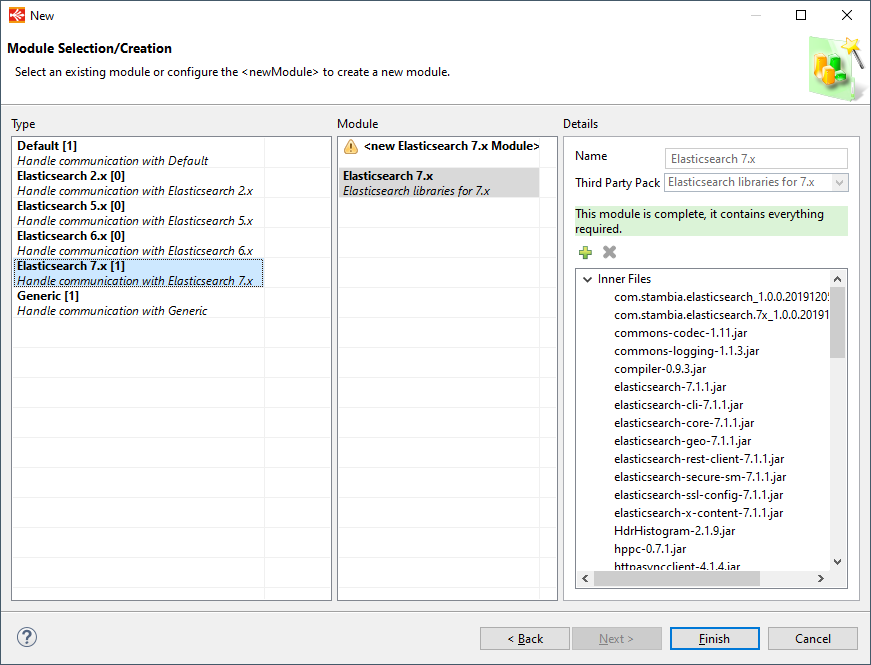Viewport: 871px width, 665px height.
Task: Maximize the New dialog window
Action: click(x=800, y=15)
